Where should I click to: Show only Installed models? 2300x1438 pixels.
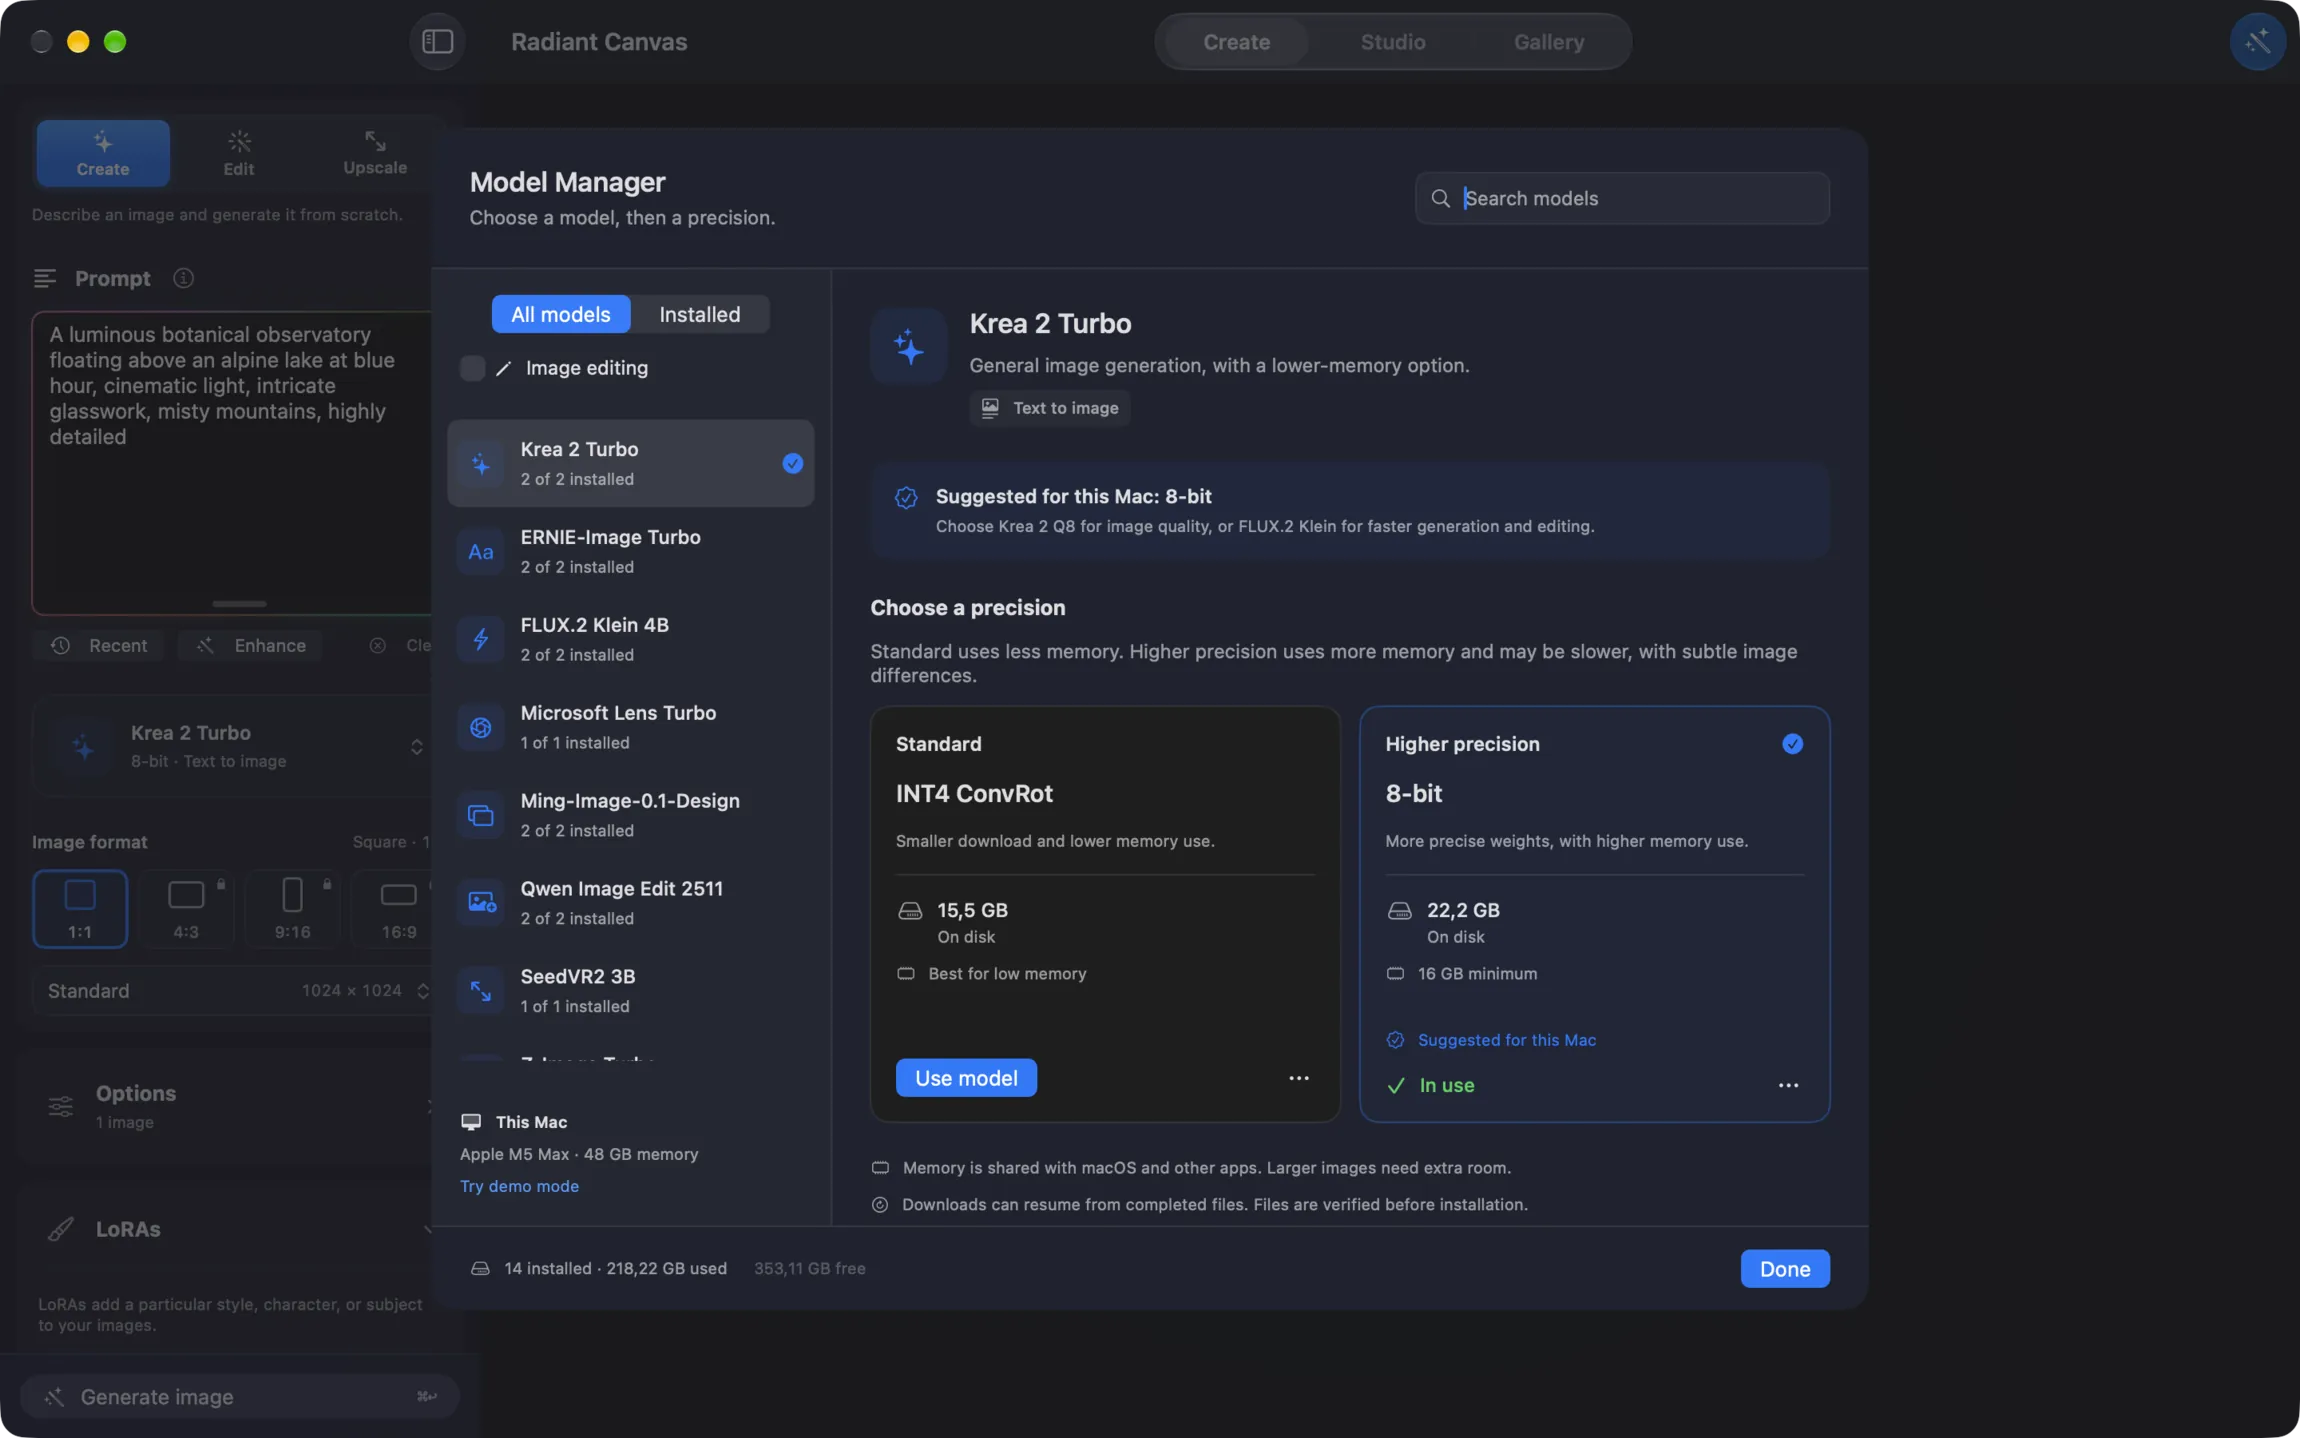click(699, 314)
